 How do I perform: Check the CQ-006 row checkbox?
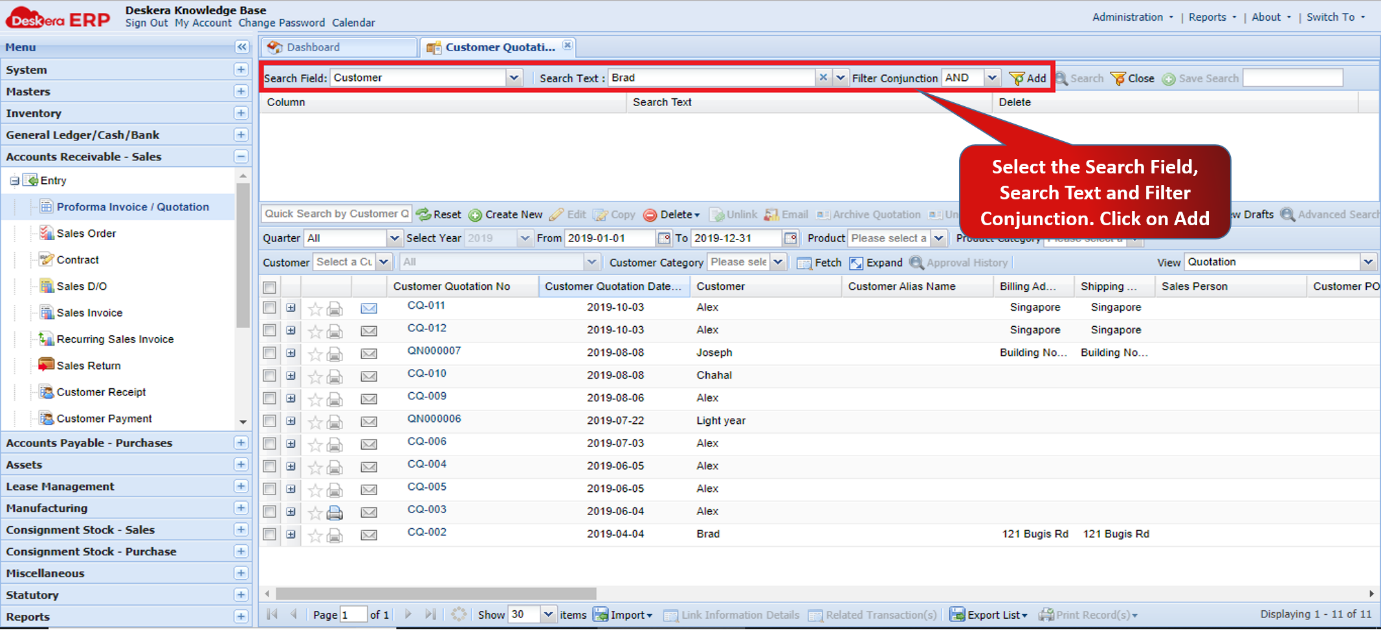[269, 444]
